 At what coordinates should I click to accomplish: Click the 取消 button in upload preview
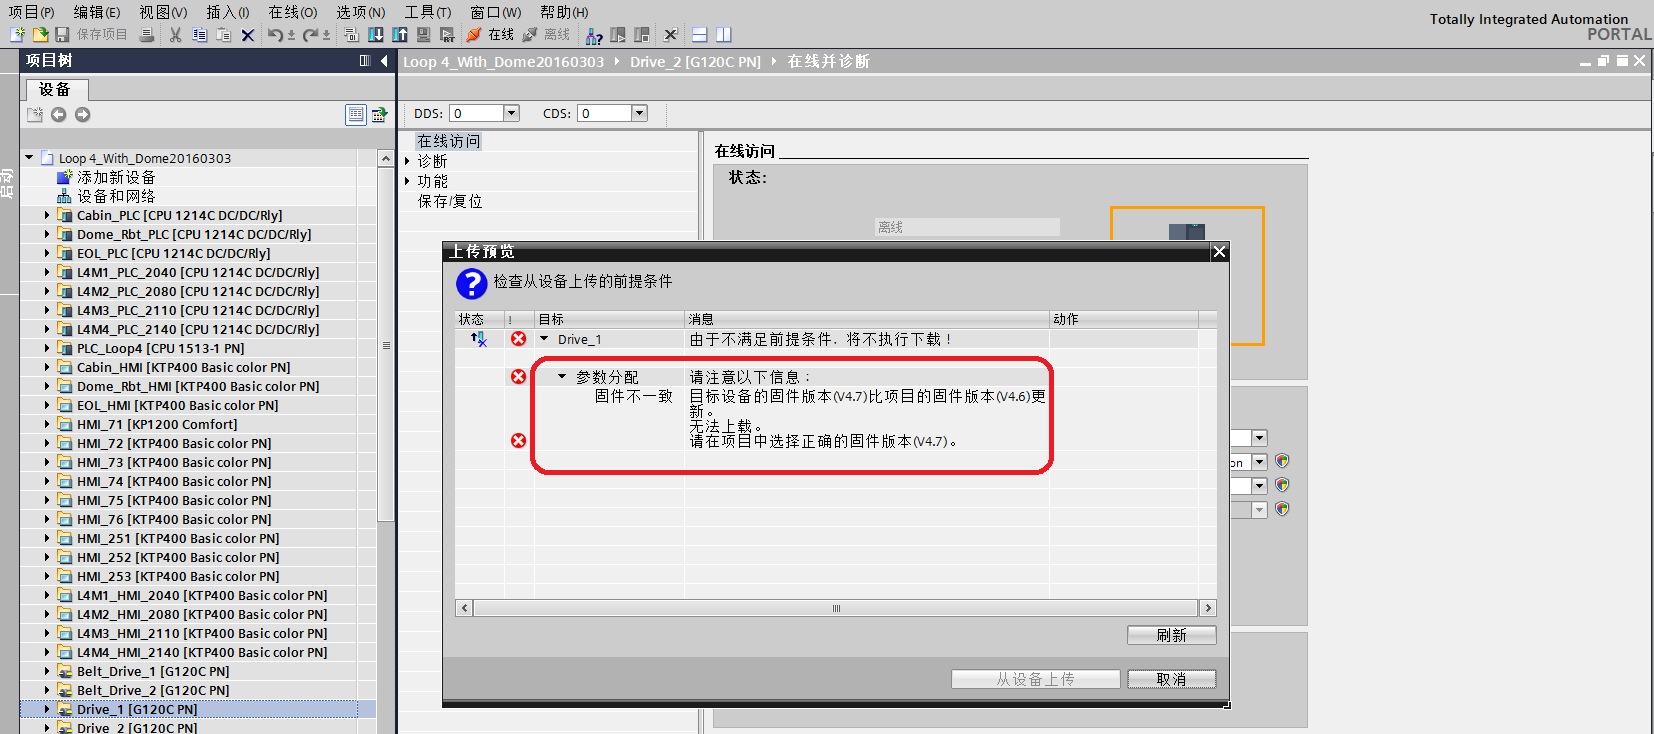(x=1172, y=679)
